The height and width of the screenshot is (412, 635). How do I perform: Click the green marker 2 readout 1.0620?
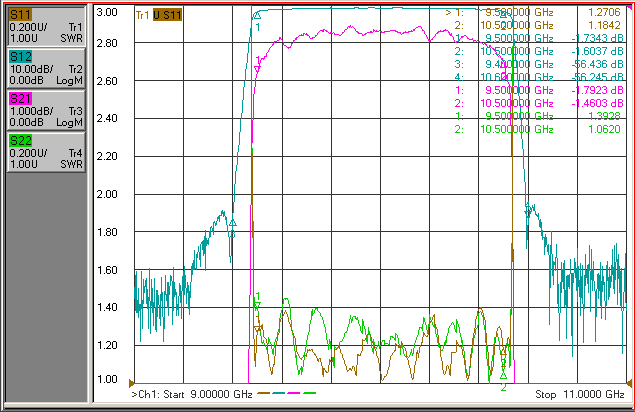(x=604, y=129)
